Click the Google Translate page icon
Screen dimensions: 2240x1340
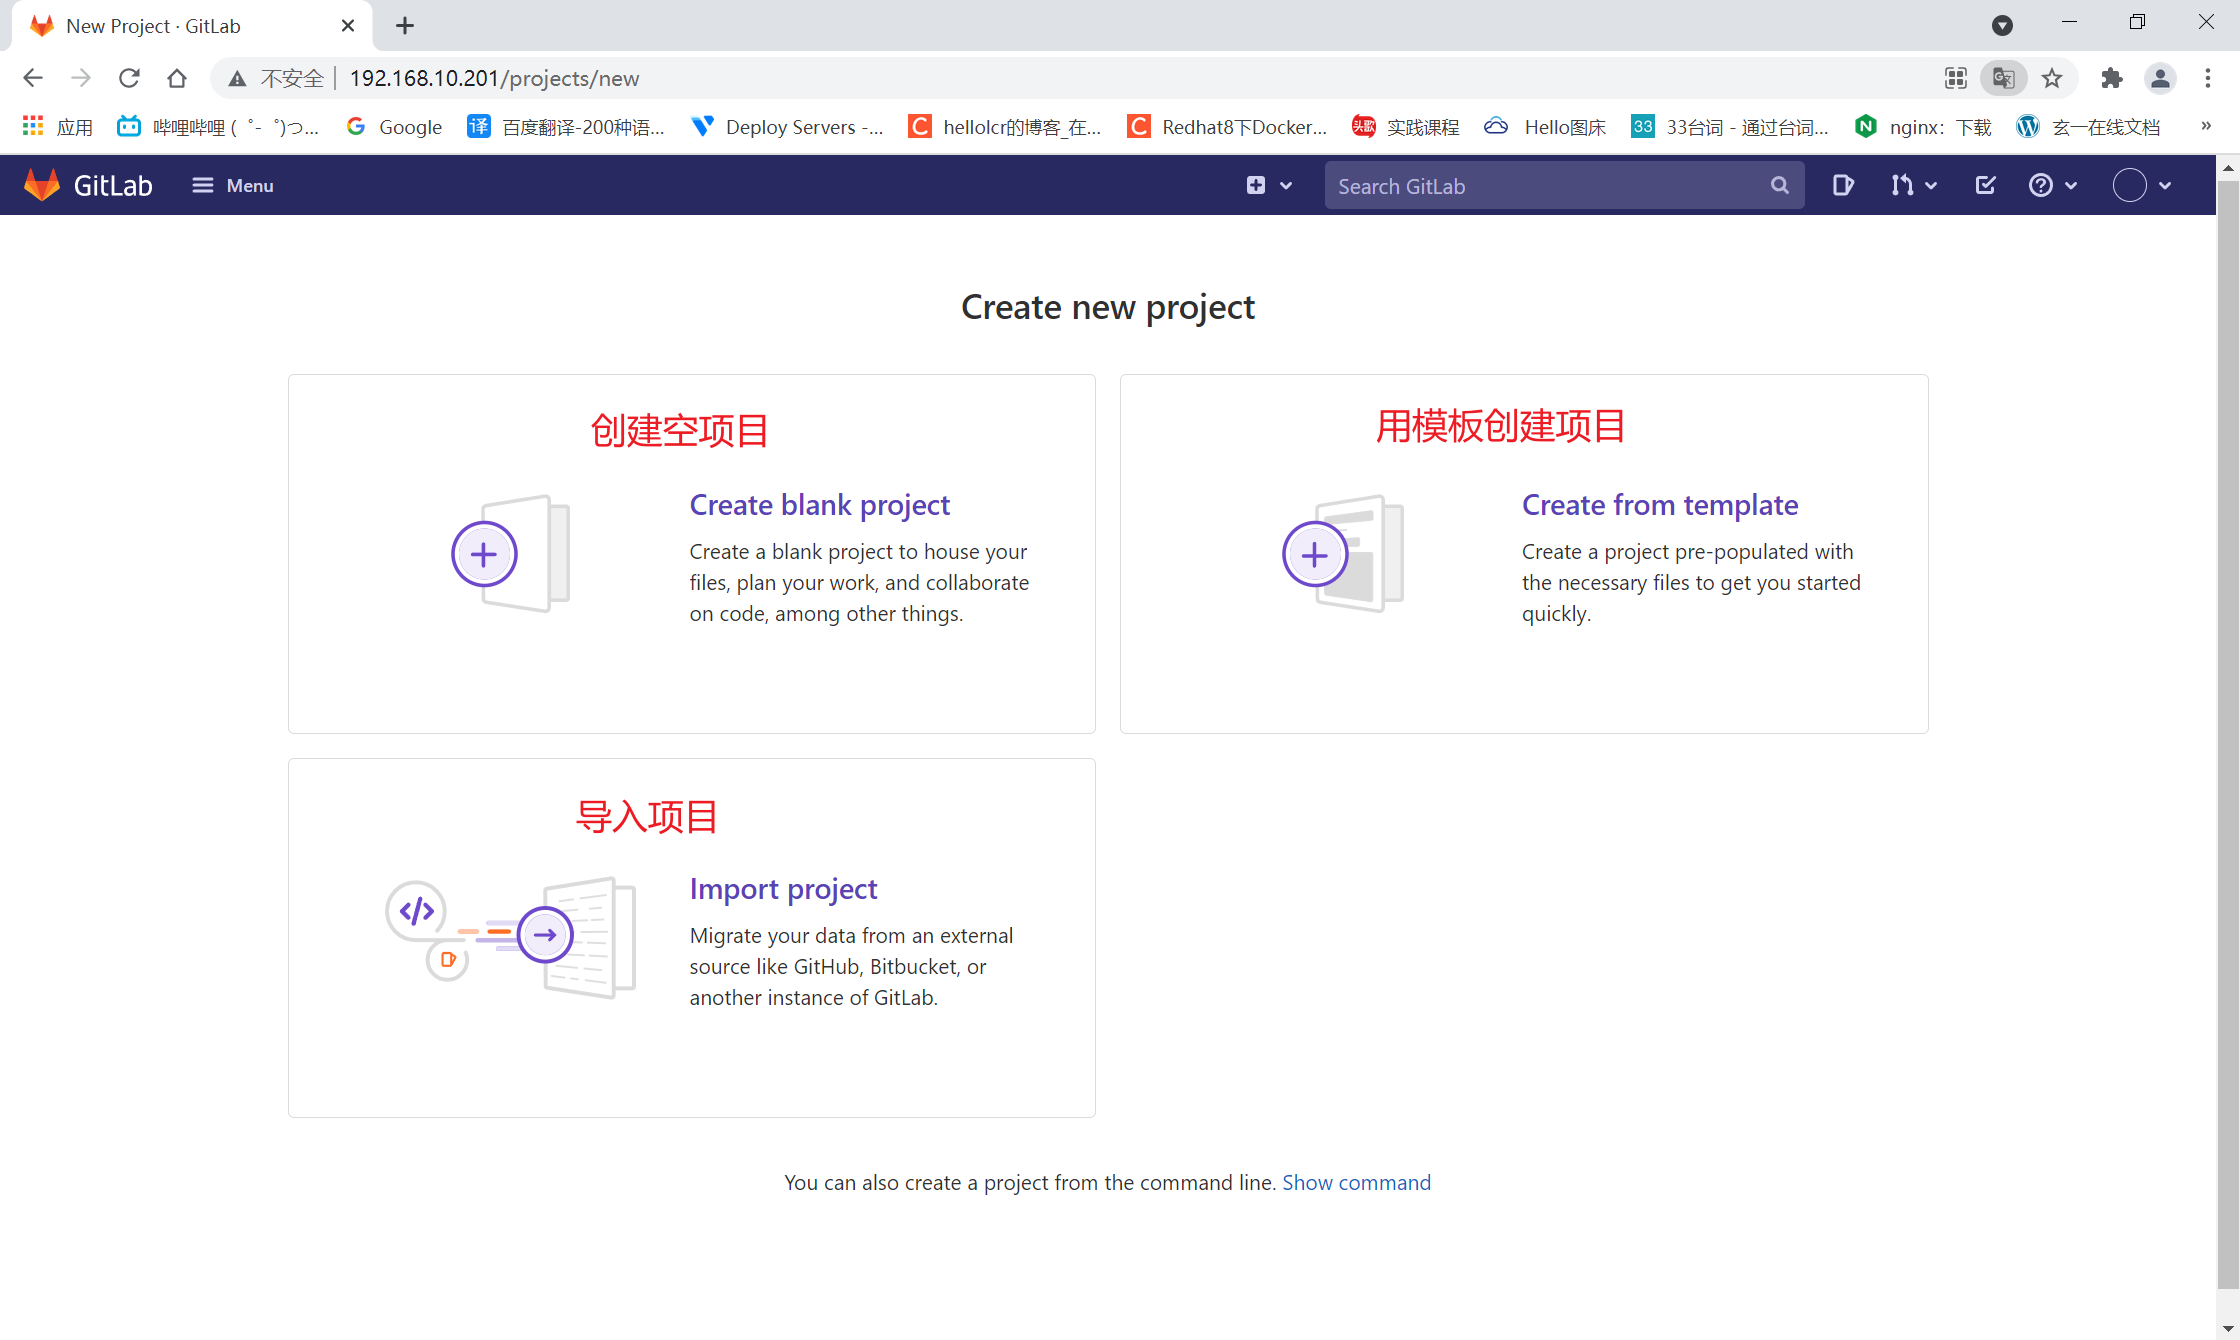[2003, 78]
